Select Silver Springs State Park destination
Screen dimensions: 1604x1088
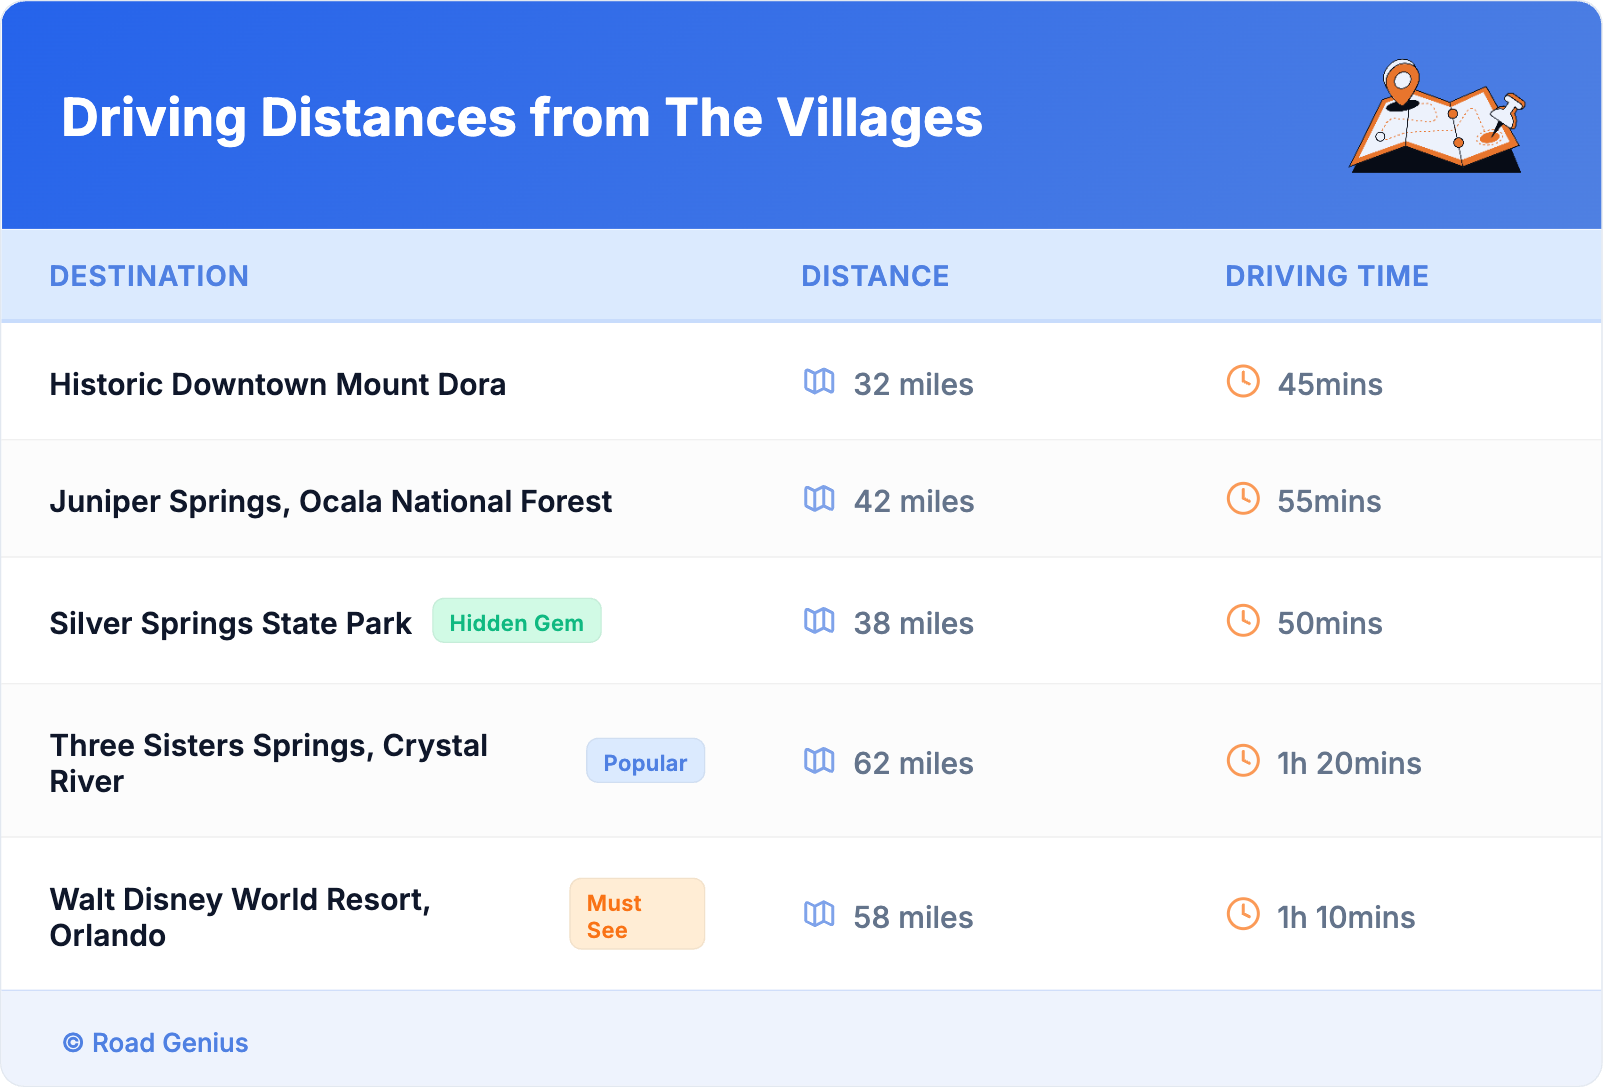[x=230, y=624]
